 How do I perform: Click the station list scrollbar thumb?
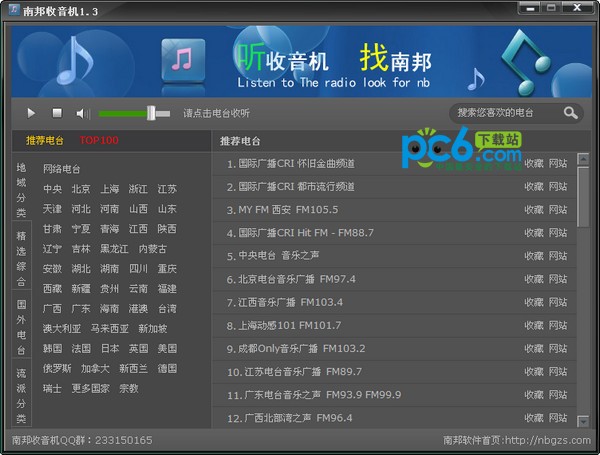click(x=583, y=197)
